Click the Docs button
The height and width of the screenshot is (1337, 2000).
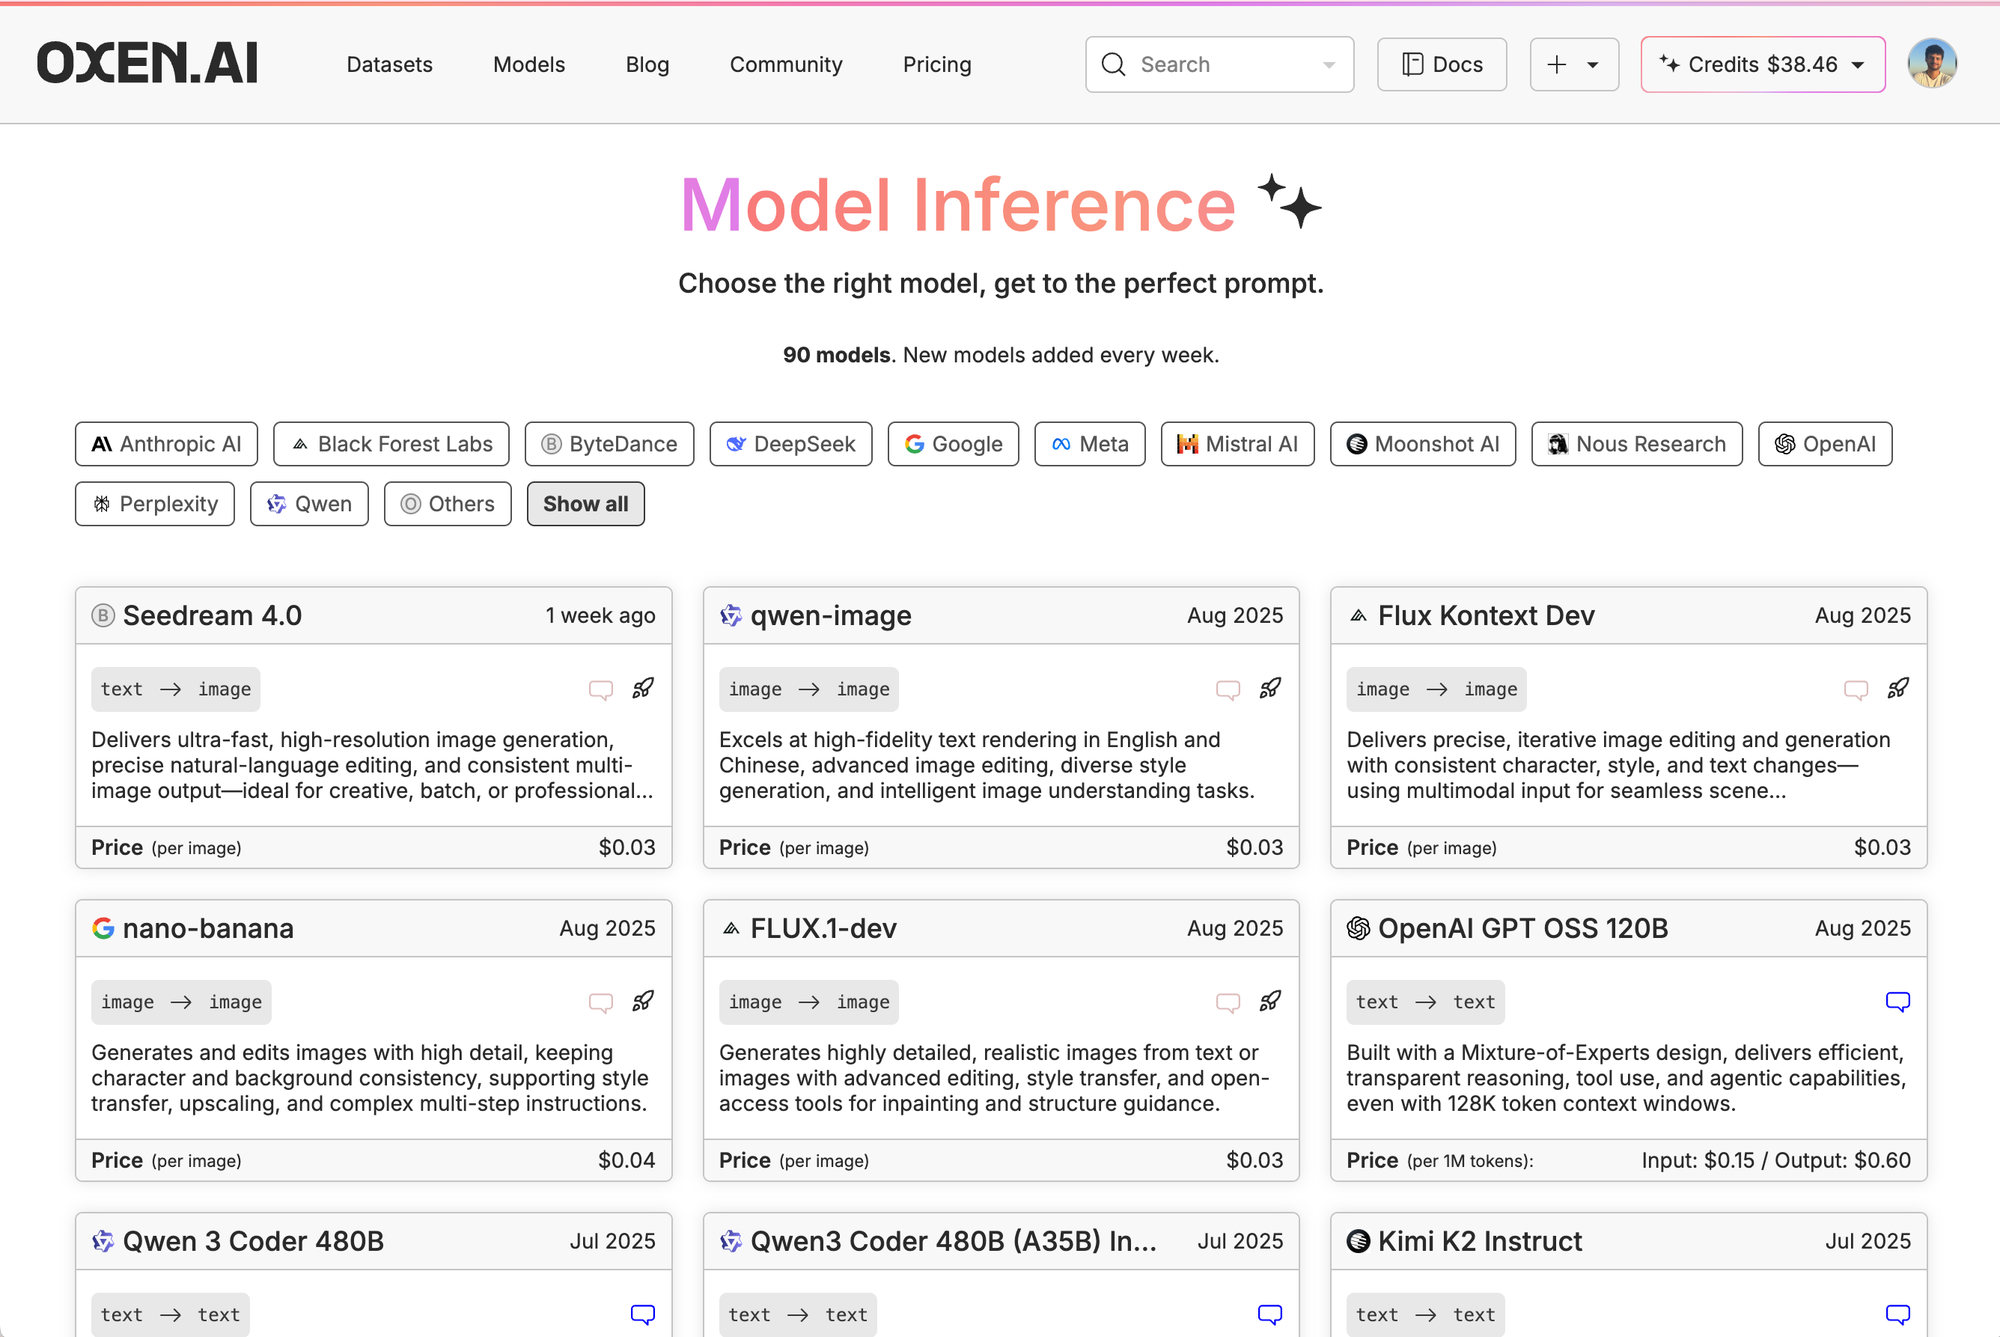point(1441,64)
